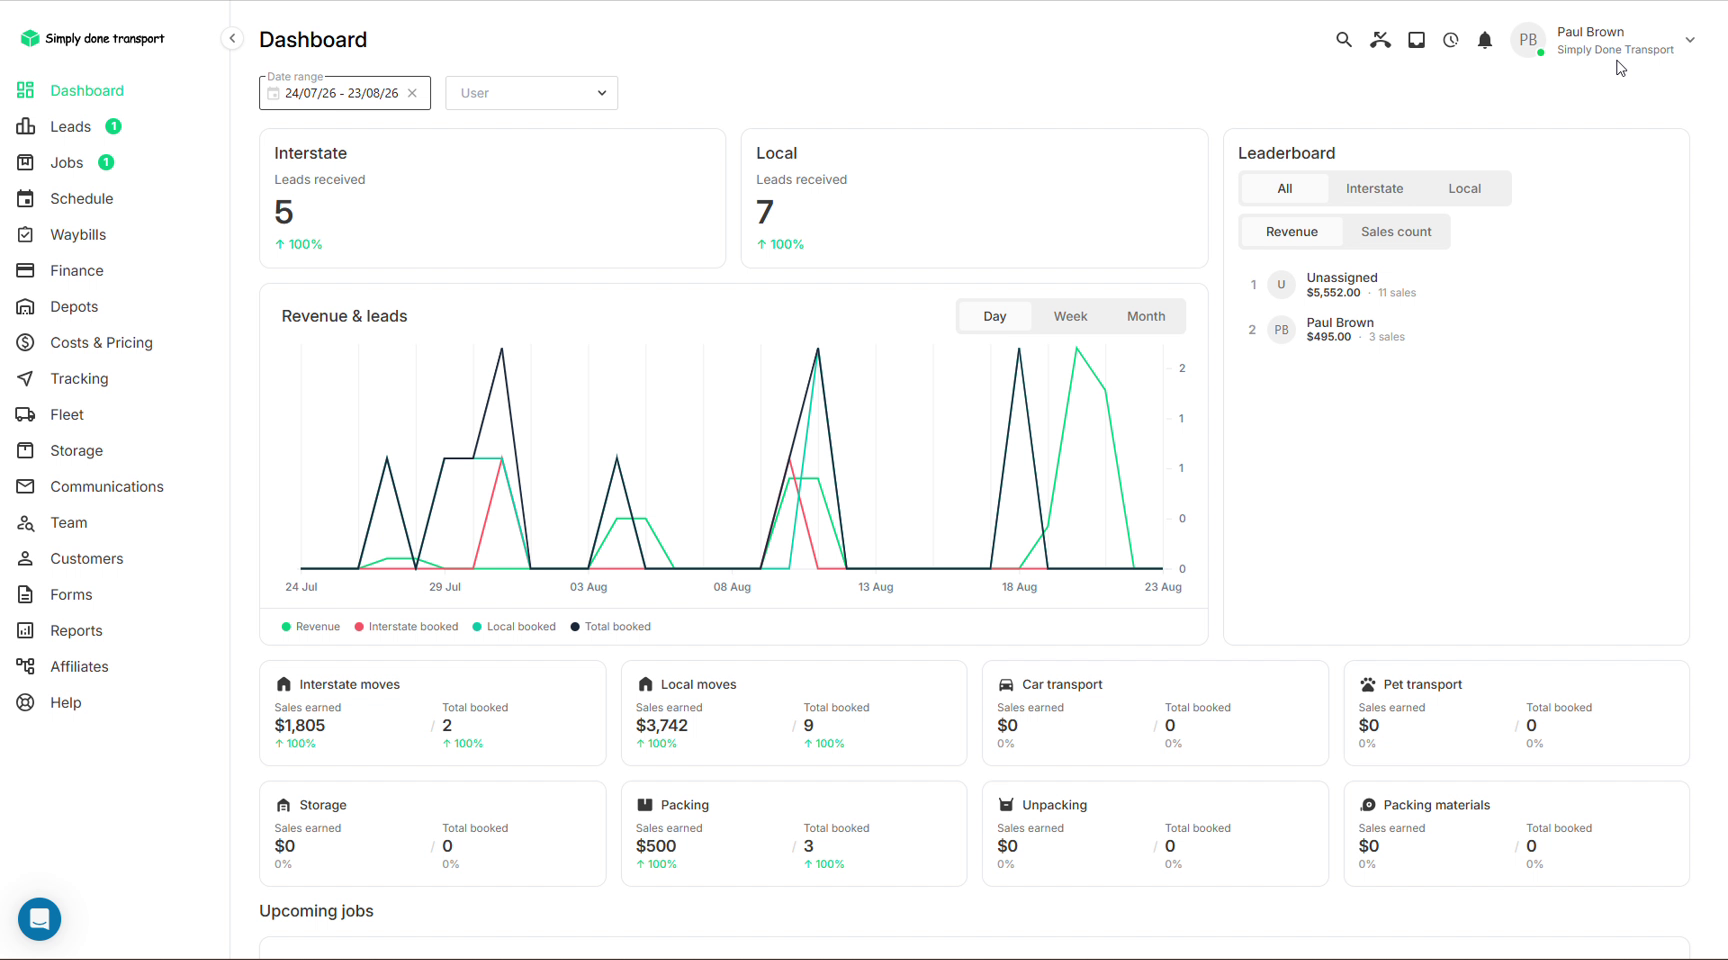Open Affiliates in the sidebar

click(79, 666)
